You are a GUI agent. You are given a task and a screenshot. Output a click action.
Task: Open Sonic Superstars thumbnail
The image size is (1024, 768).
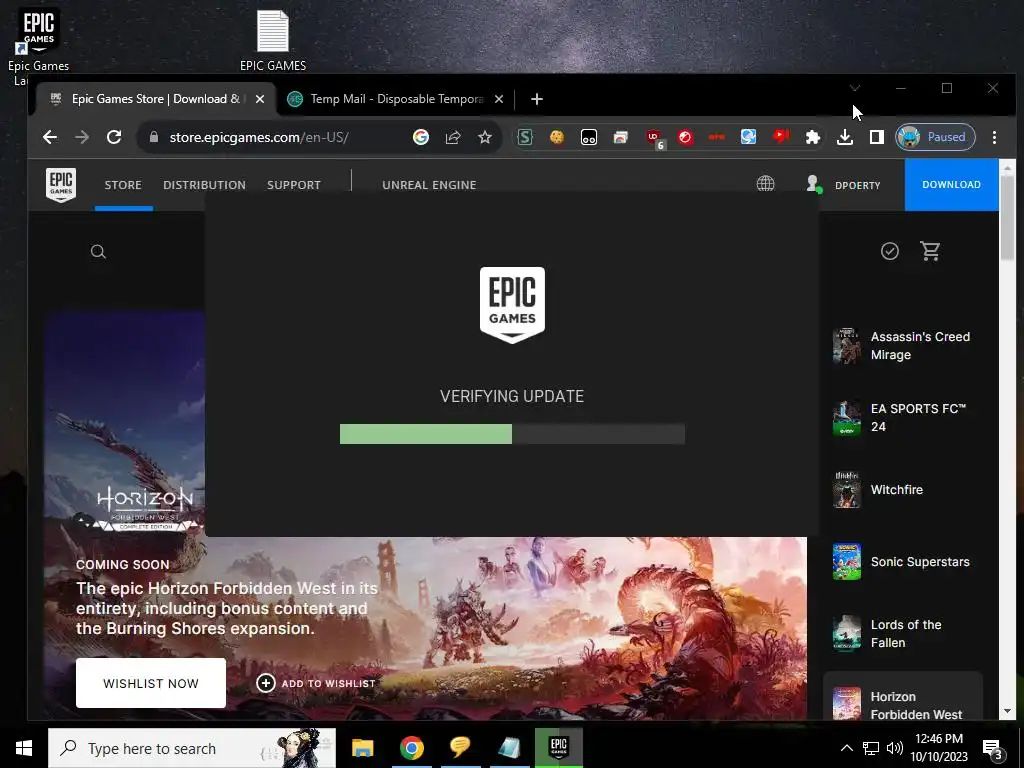[x=847, y=562]
